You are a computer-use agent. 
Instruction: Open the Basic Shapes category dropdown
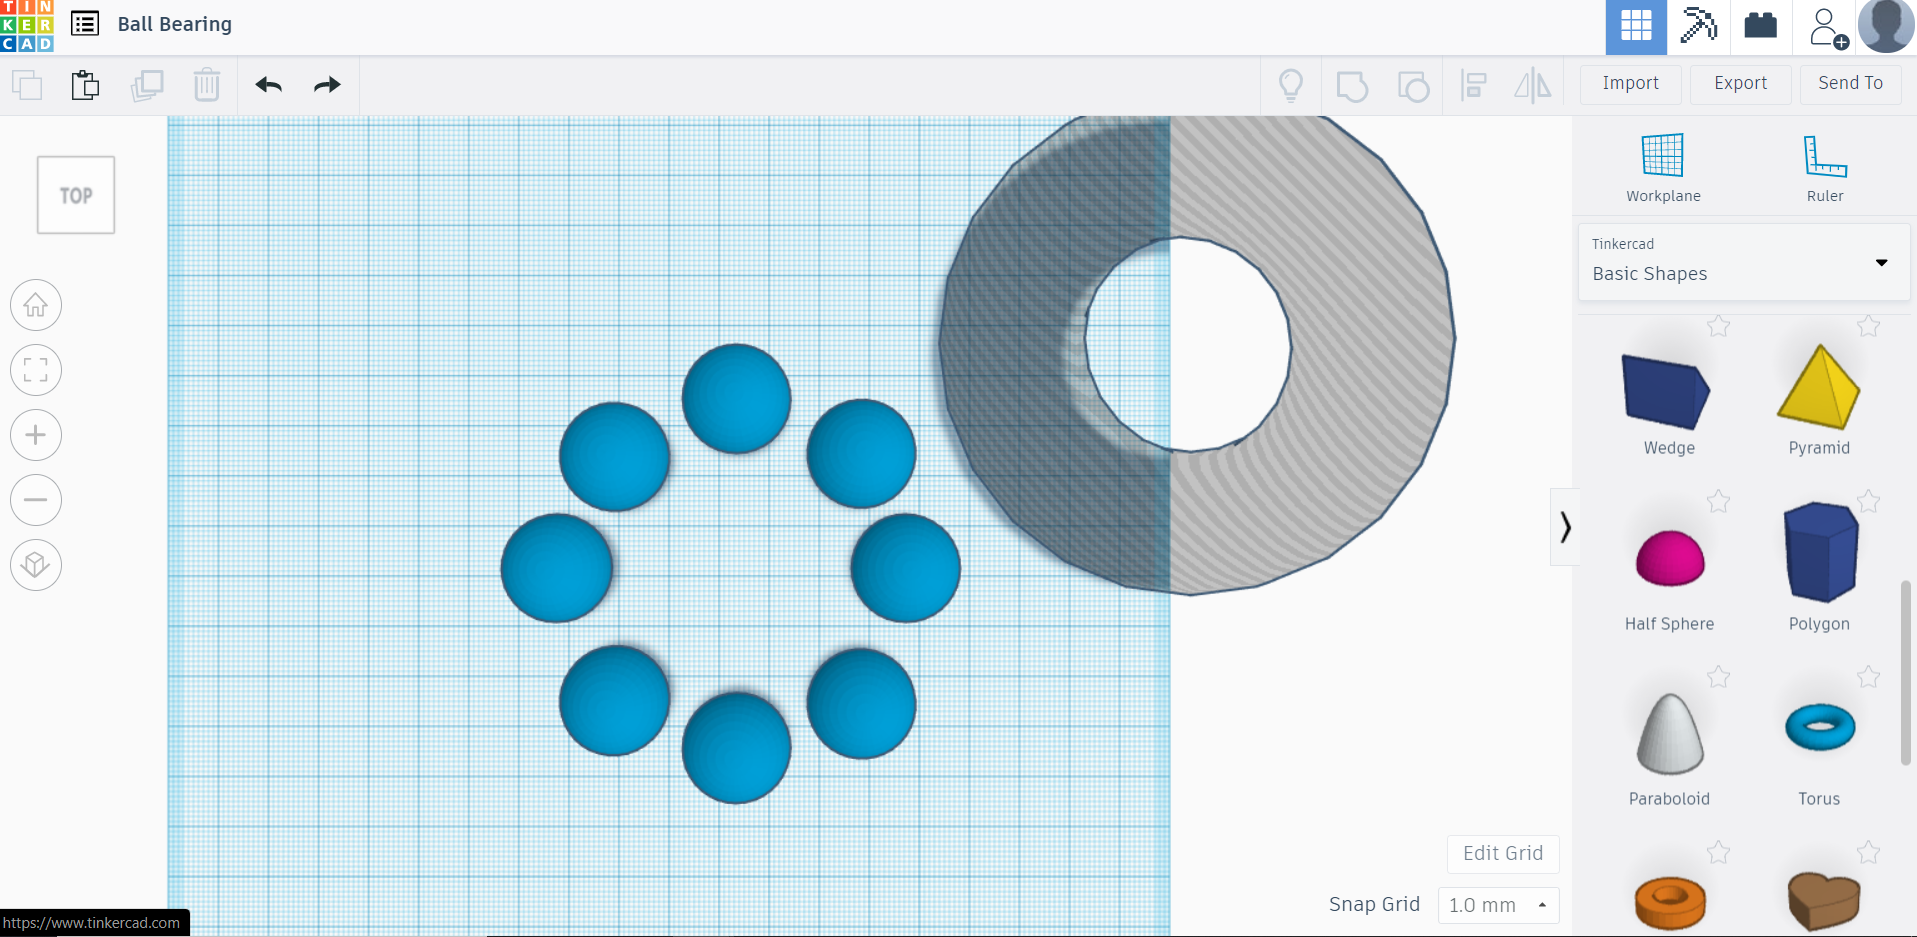1744,262
